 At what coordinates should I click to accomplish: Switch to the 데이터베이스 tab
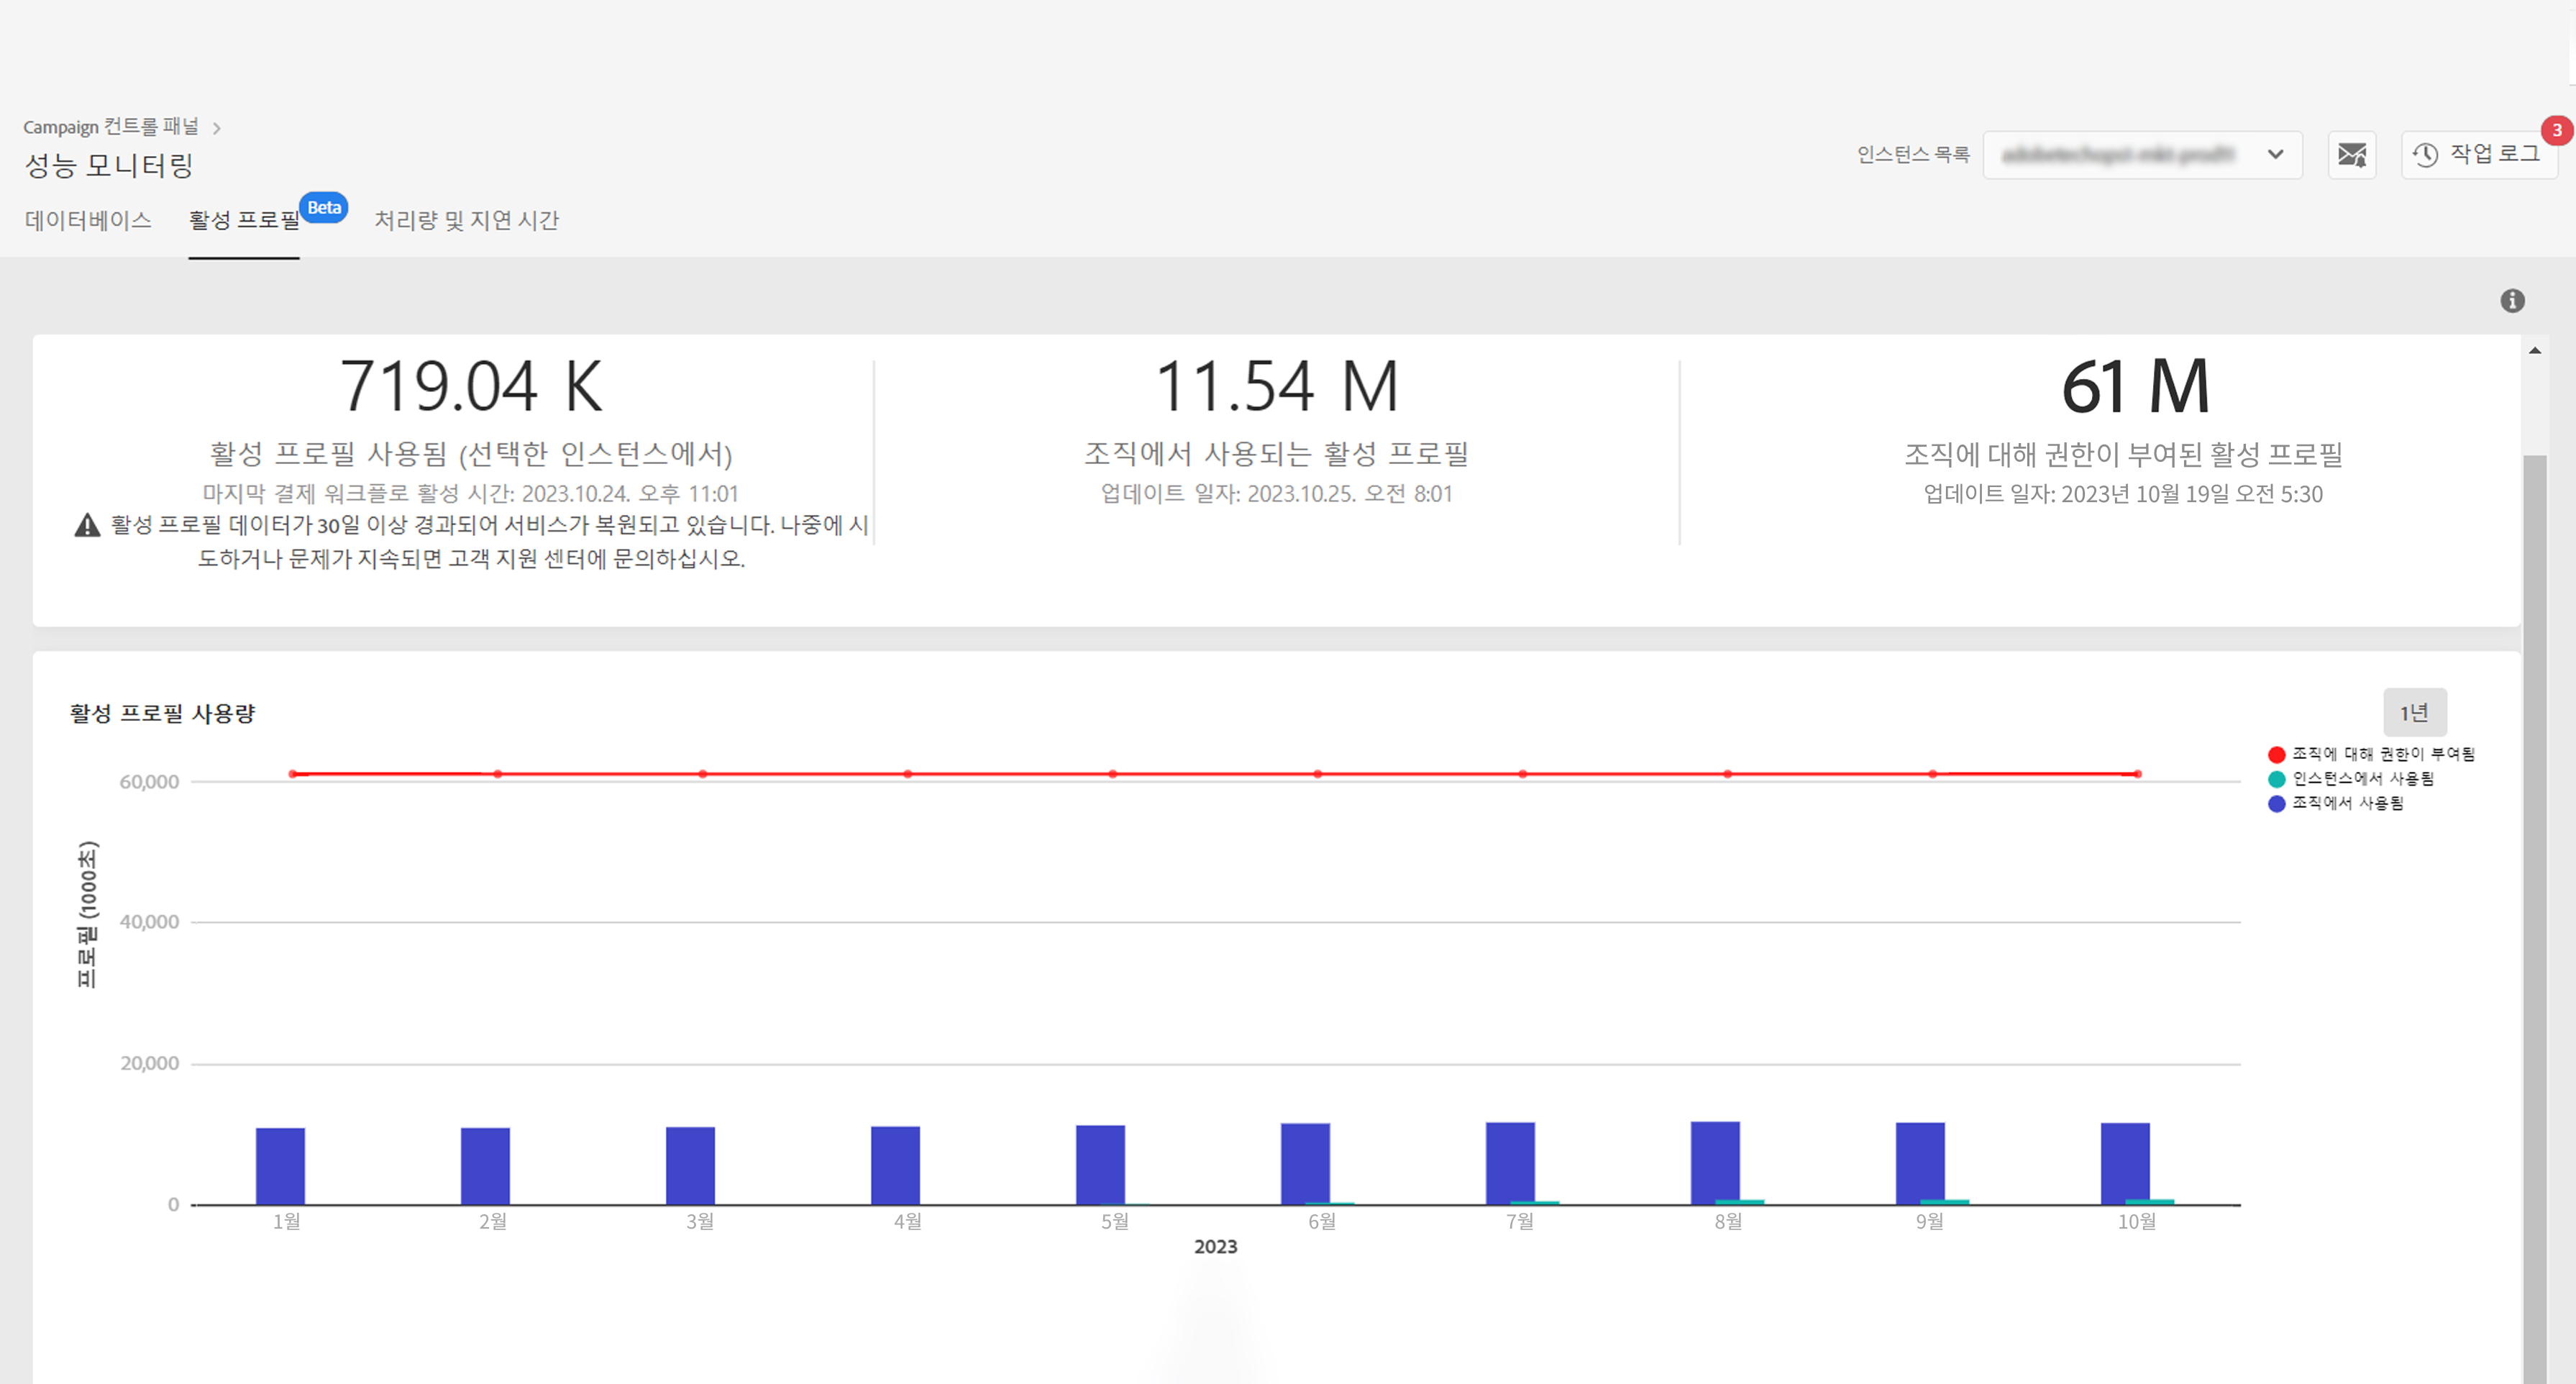click(88, 220)
